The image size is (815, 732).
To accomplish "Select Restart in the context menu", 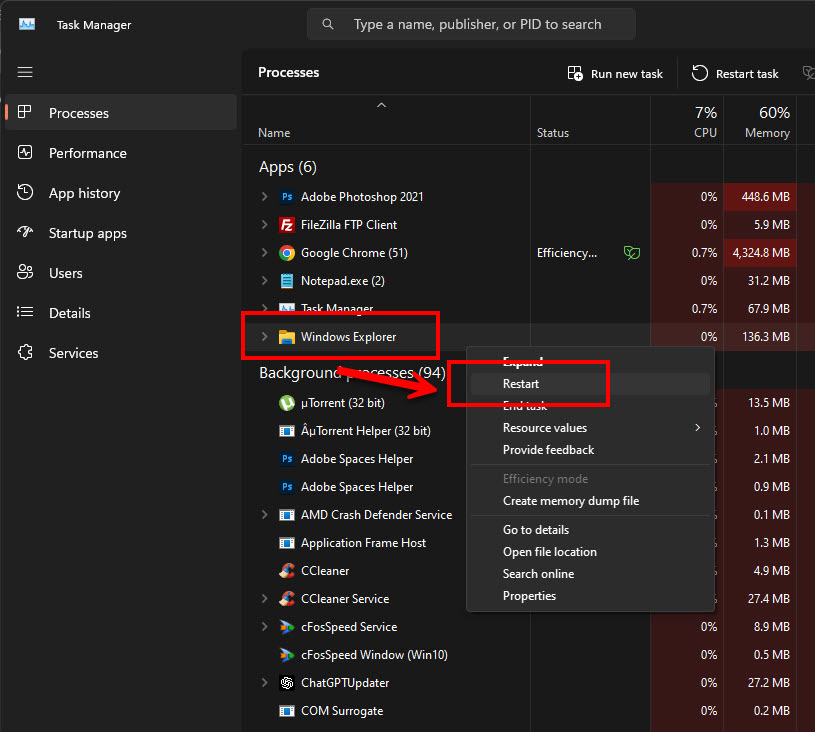I will click(x=590, y=384).
